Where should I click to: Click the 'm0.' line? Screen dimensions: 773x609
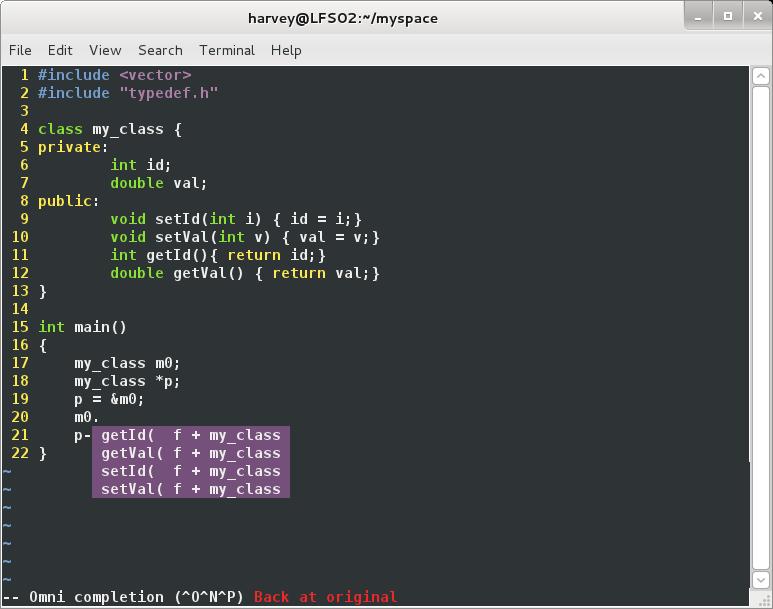(x=86, y=417)
